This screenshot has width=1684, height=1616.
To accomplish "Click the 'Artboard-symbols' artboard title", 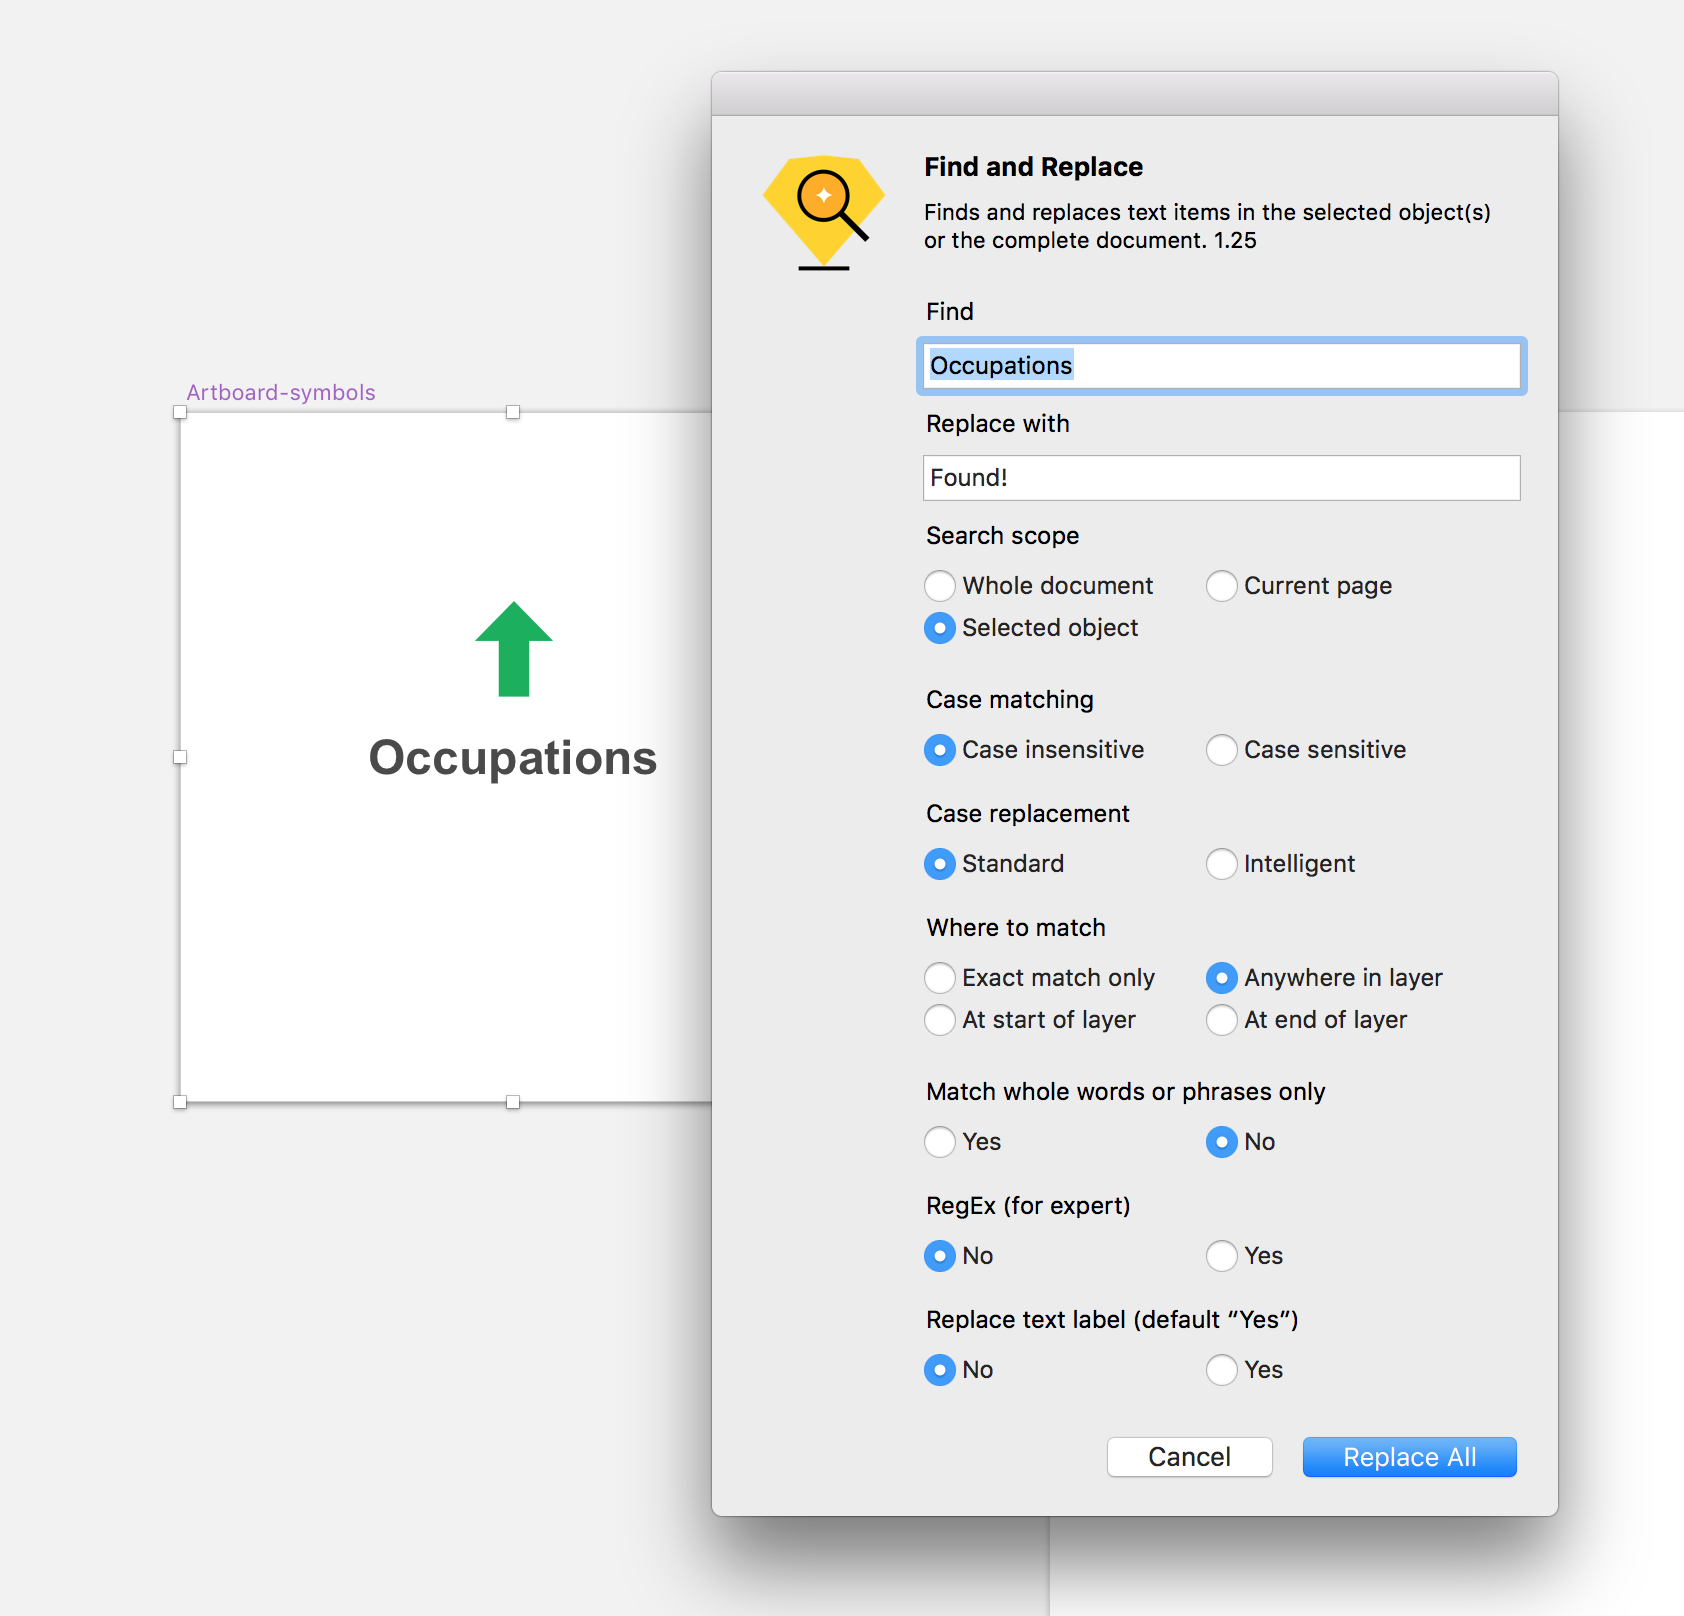I will (280, 392).
